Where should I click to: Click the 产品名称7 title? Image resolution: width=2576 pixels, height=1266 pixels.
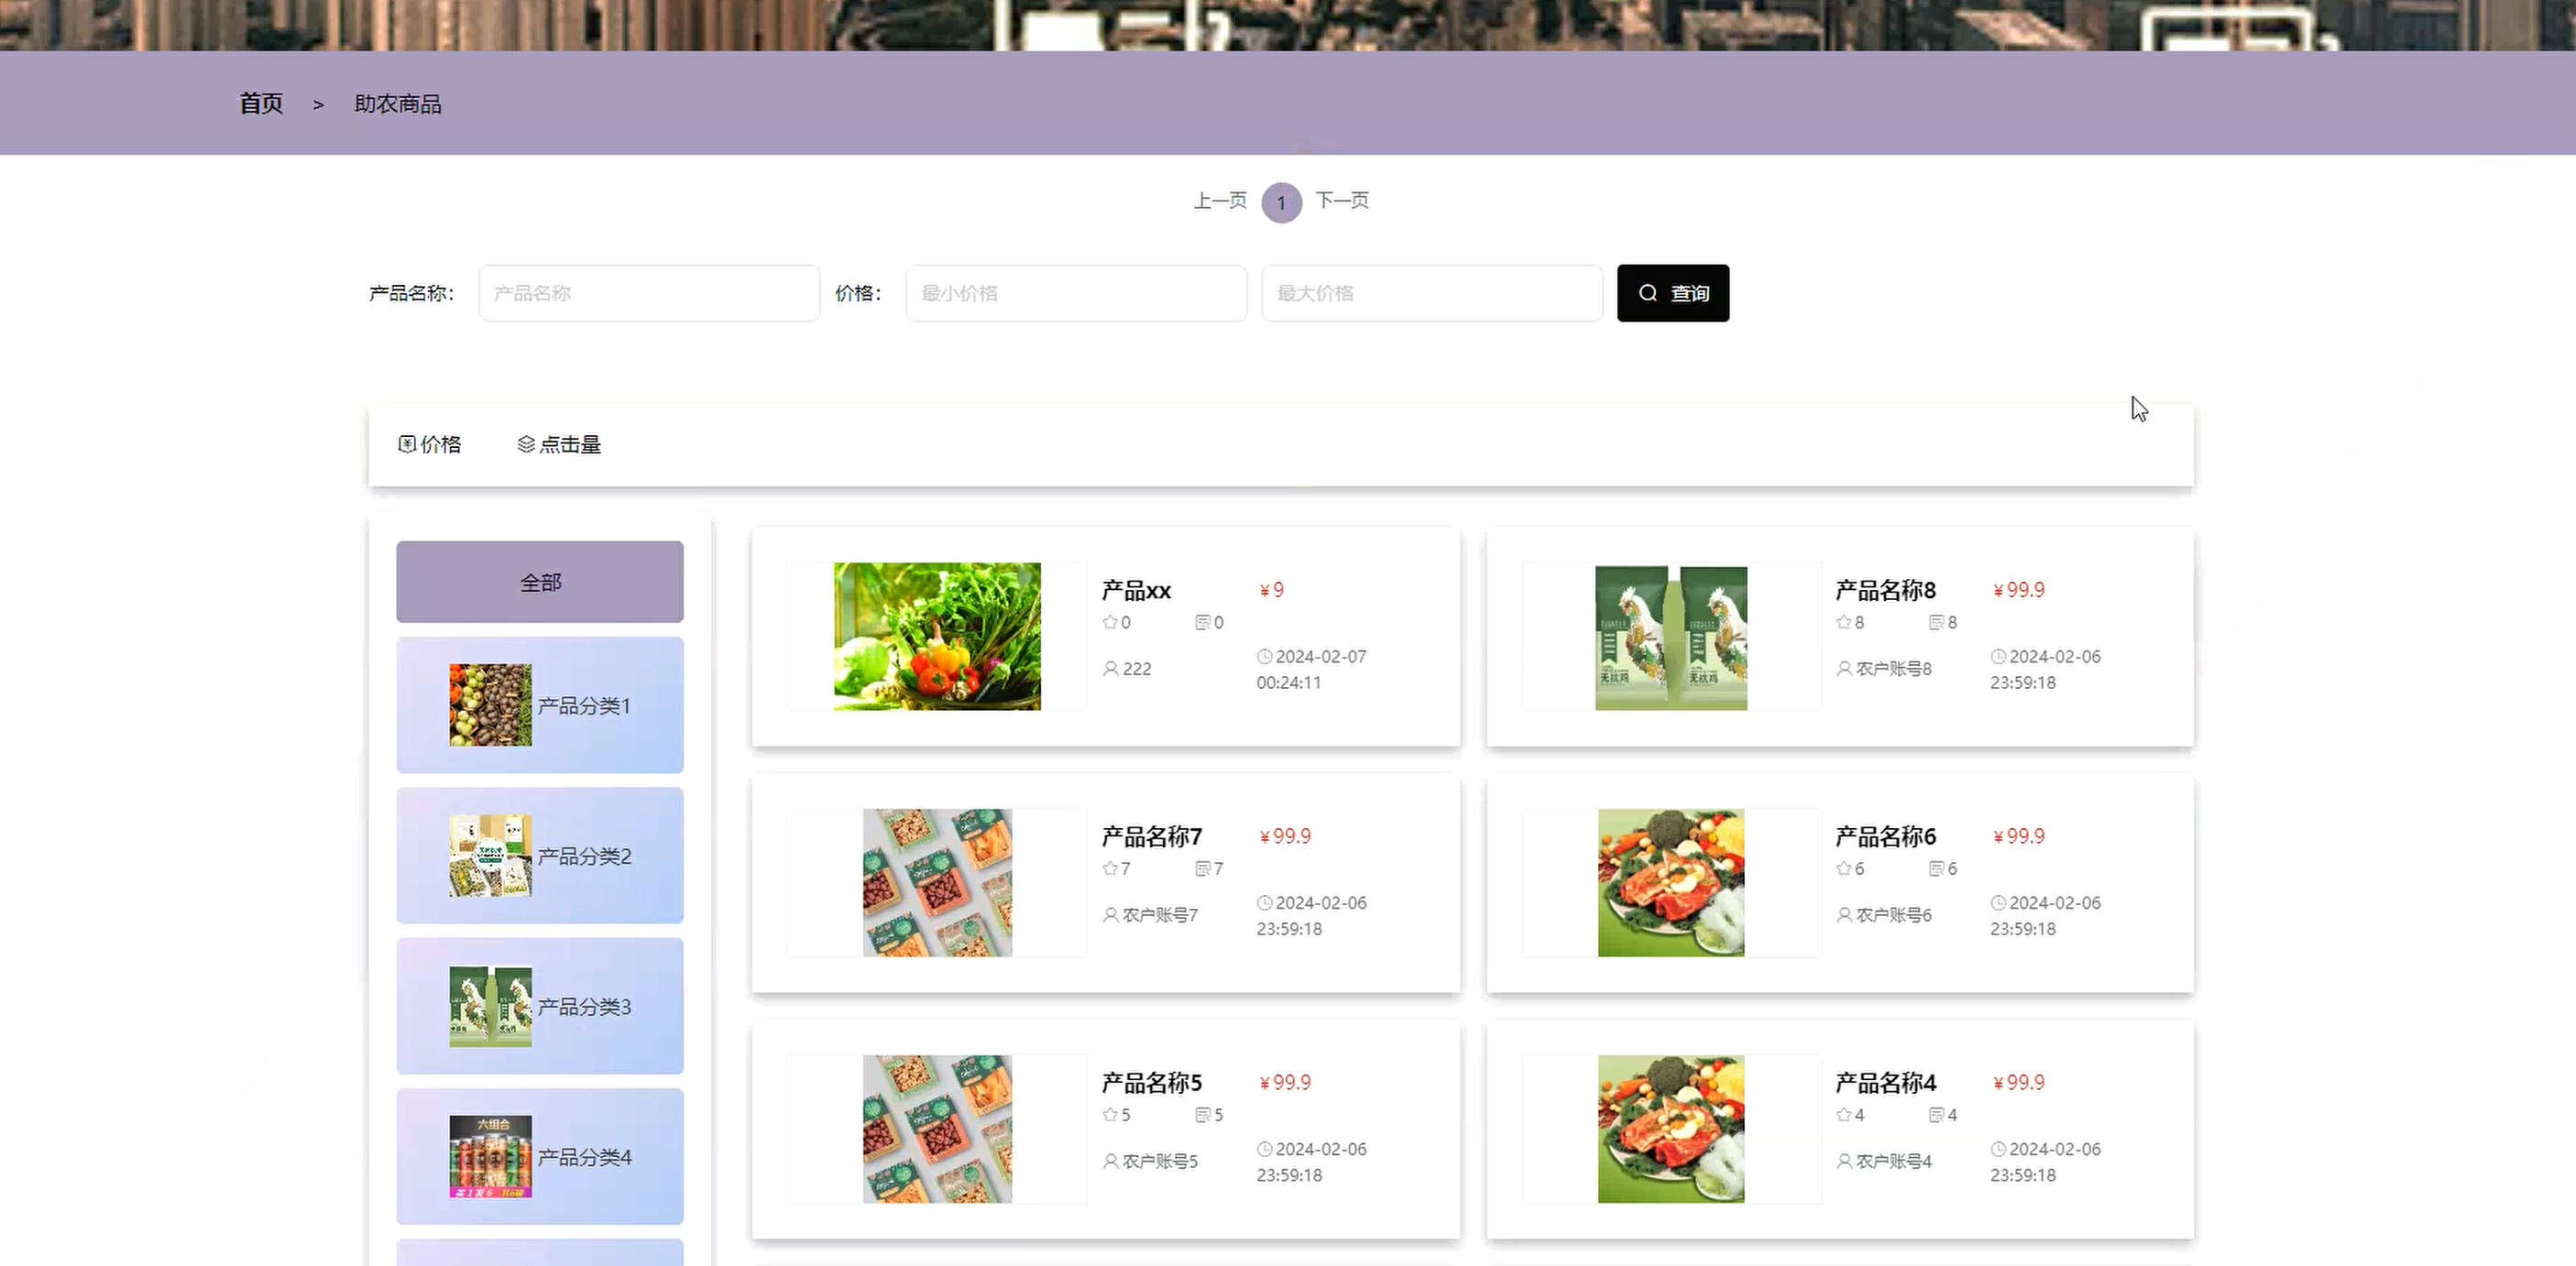[x=1152, y=836]
